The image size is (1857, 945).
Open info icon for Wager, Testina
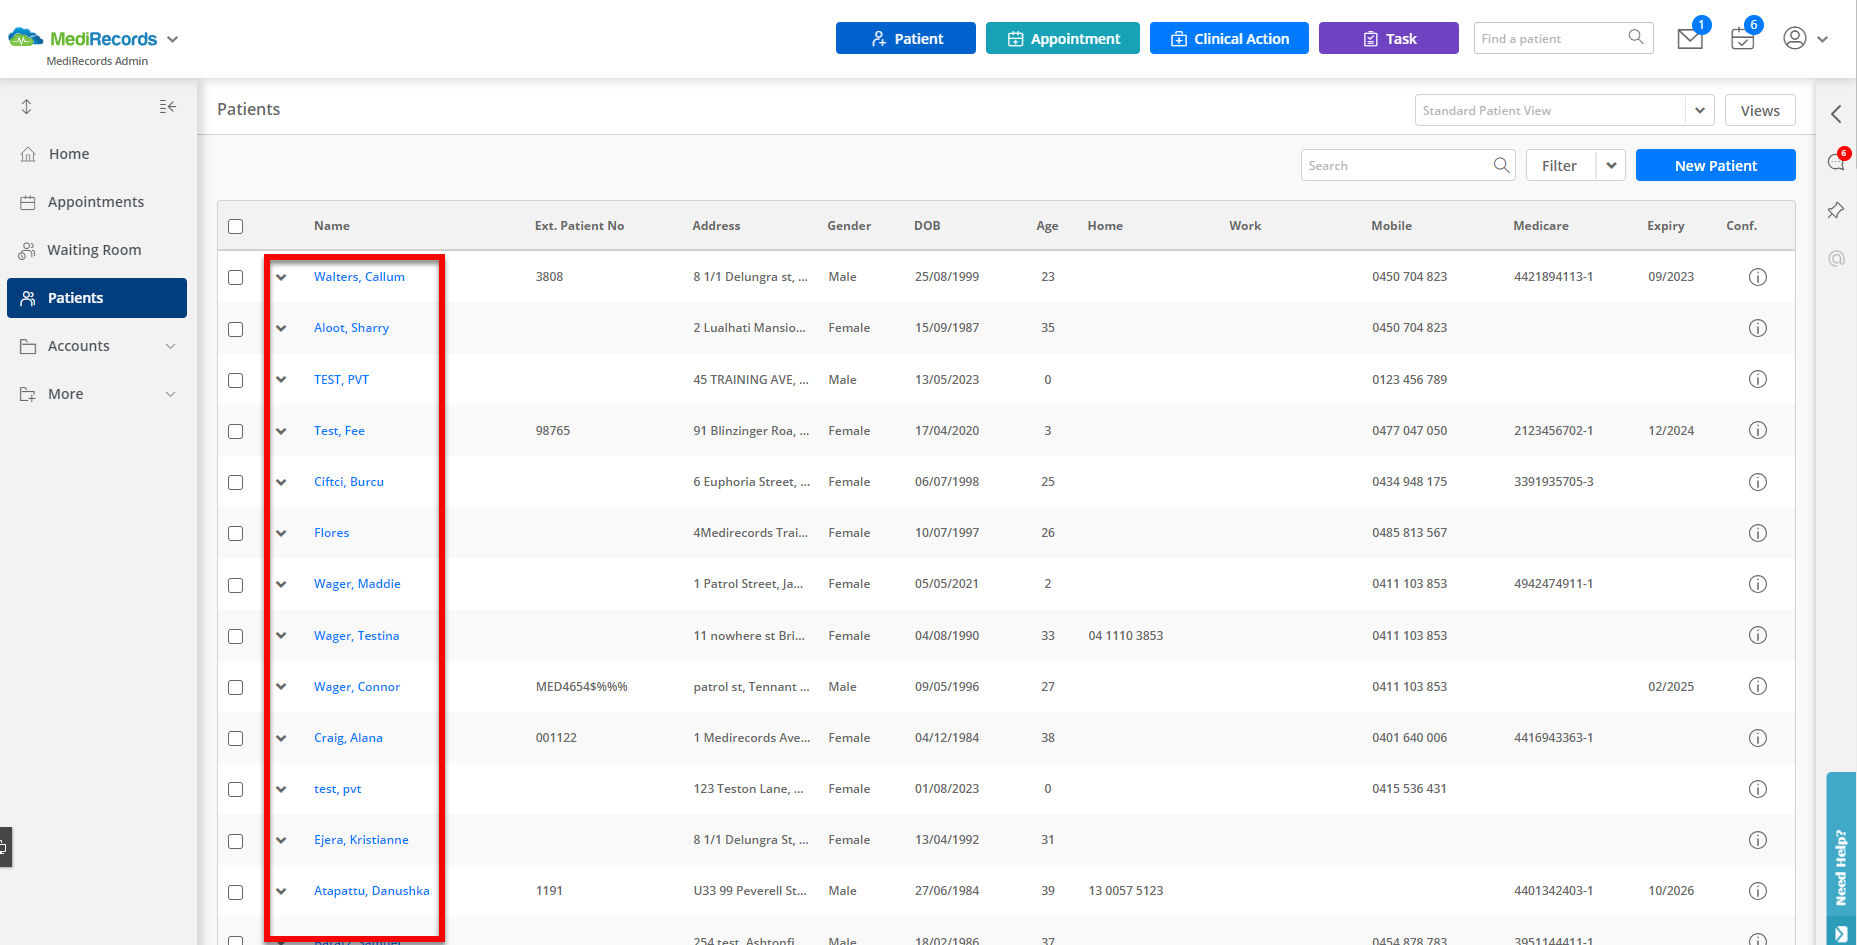(x=1758, y=635)
